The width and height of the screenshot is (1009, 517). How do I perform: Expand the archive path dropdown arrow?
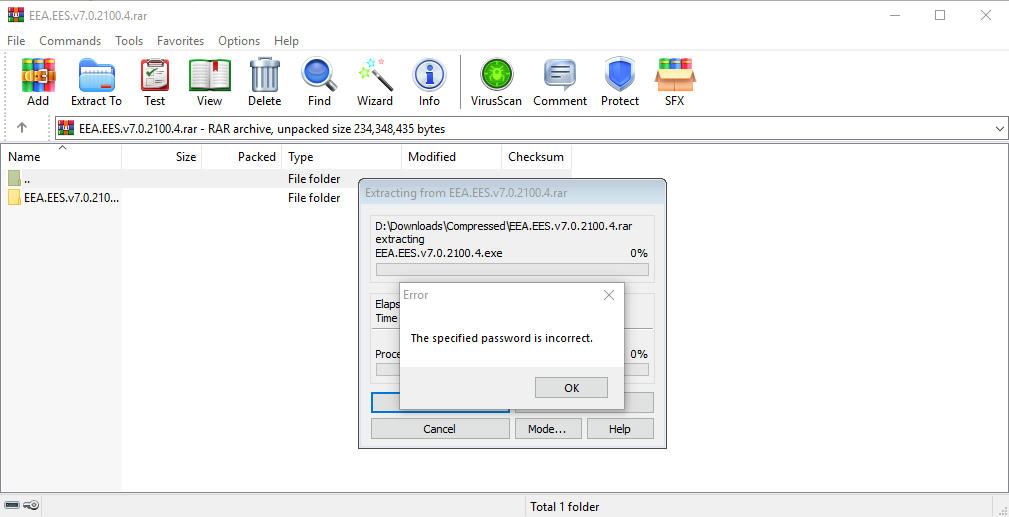tap(1000, 129)
